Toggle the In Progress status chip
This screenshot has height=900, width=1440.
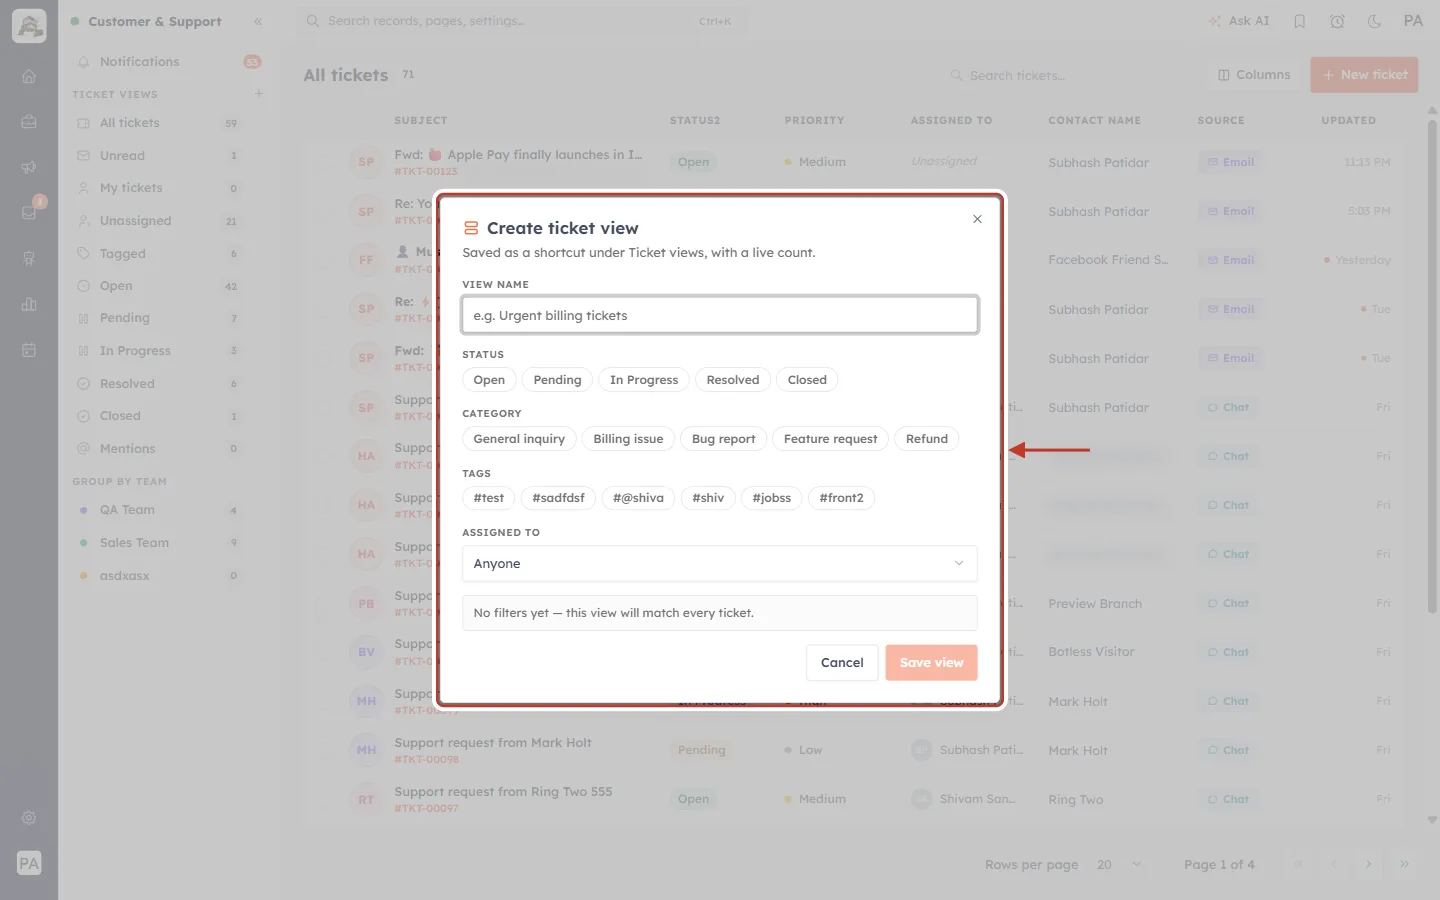coord(644,380)
